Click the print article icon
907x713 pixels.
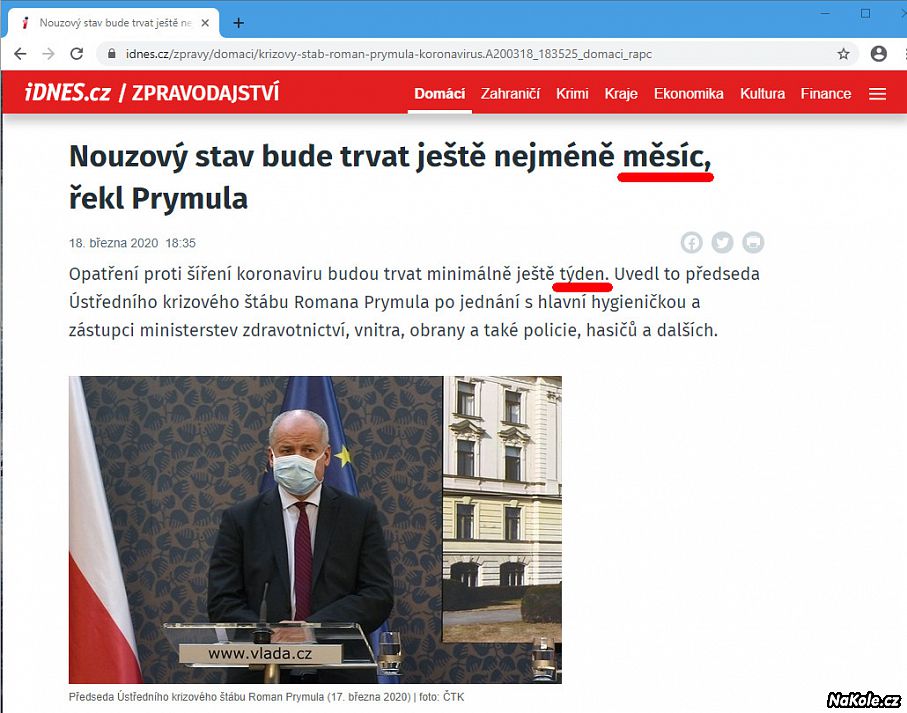pos(753,242)
